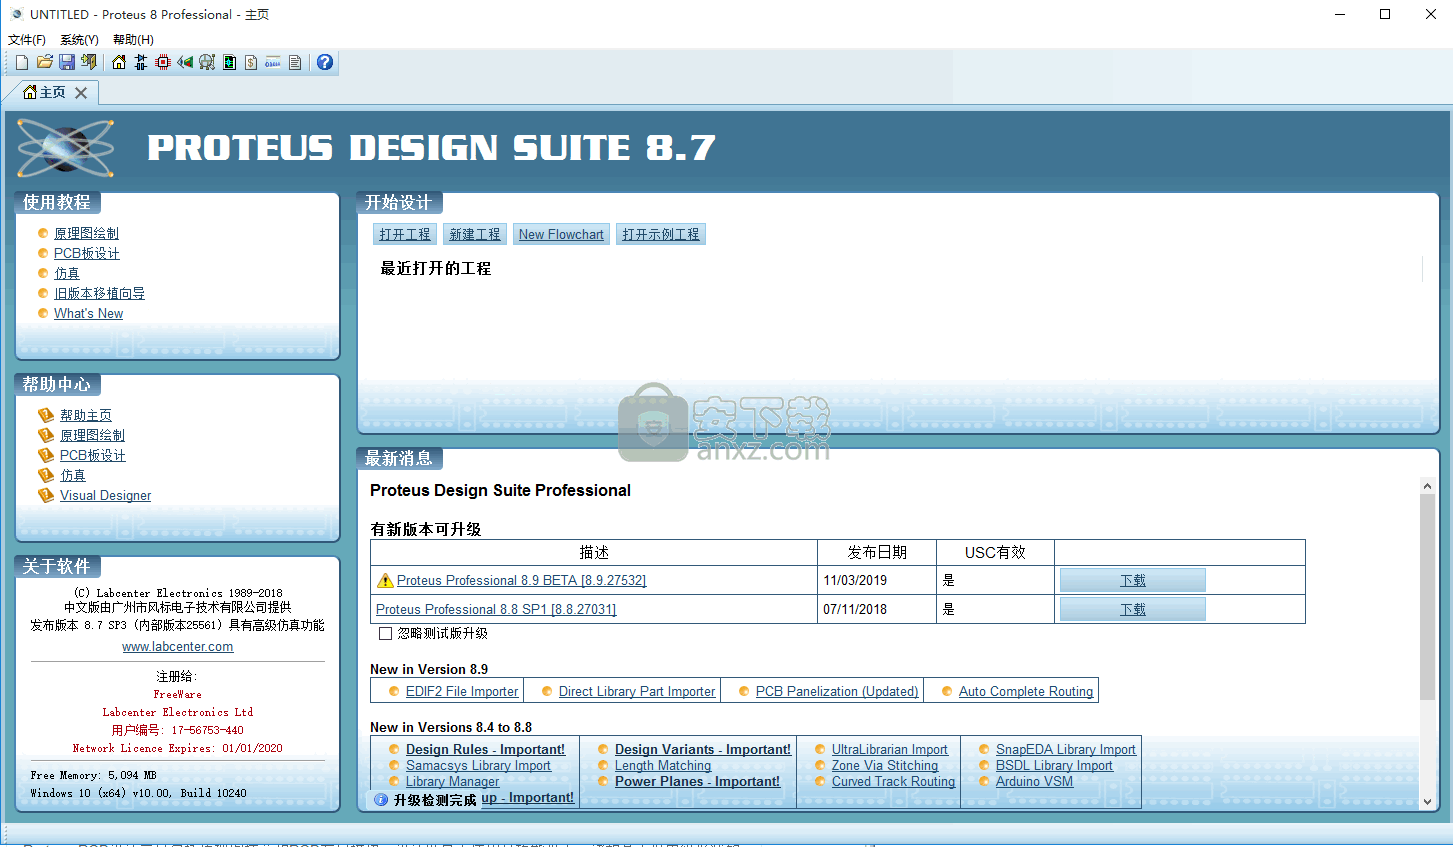The width and height of the screenshot is (1453, 847).
Task: Open the 仿真 help center link
Action: point(73,475)
